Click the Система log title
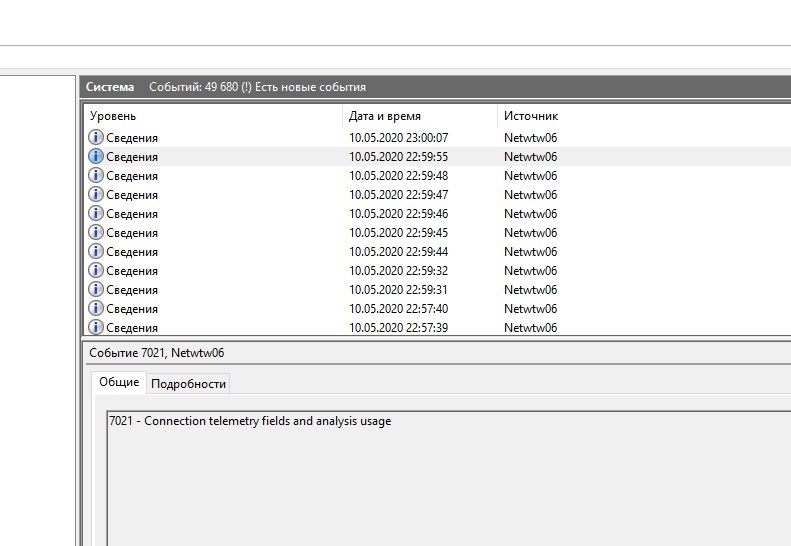Screen dimensions: 791x546 [x=110, y=87]
